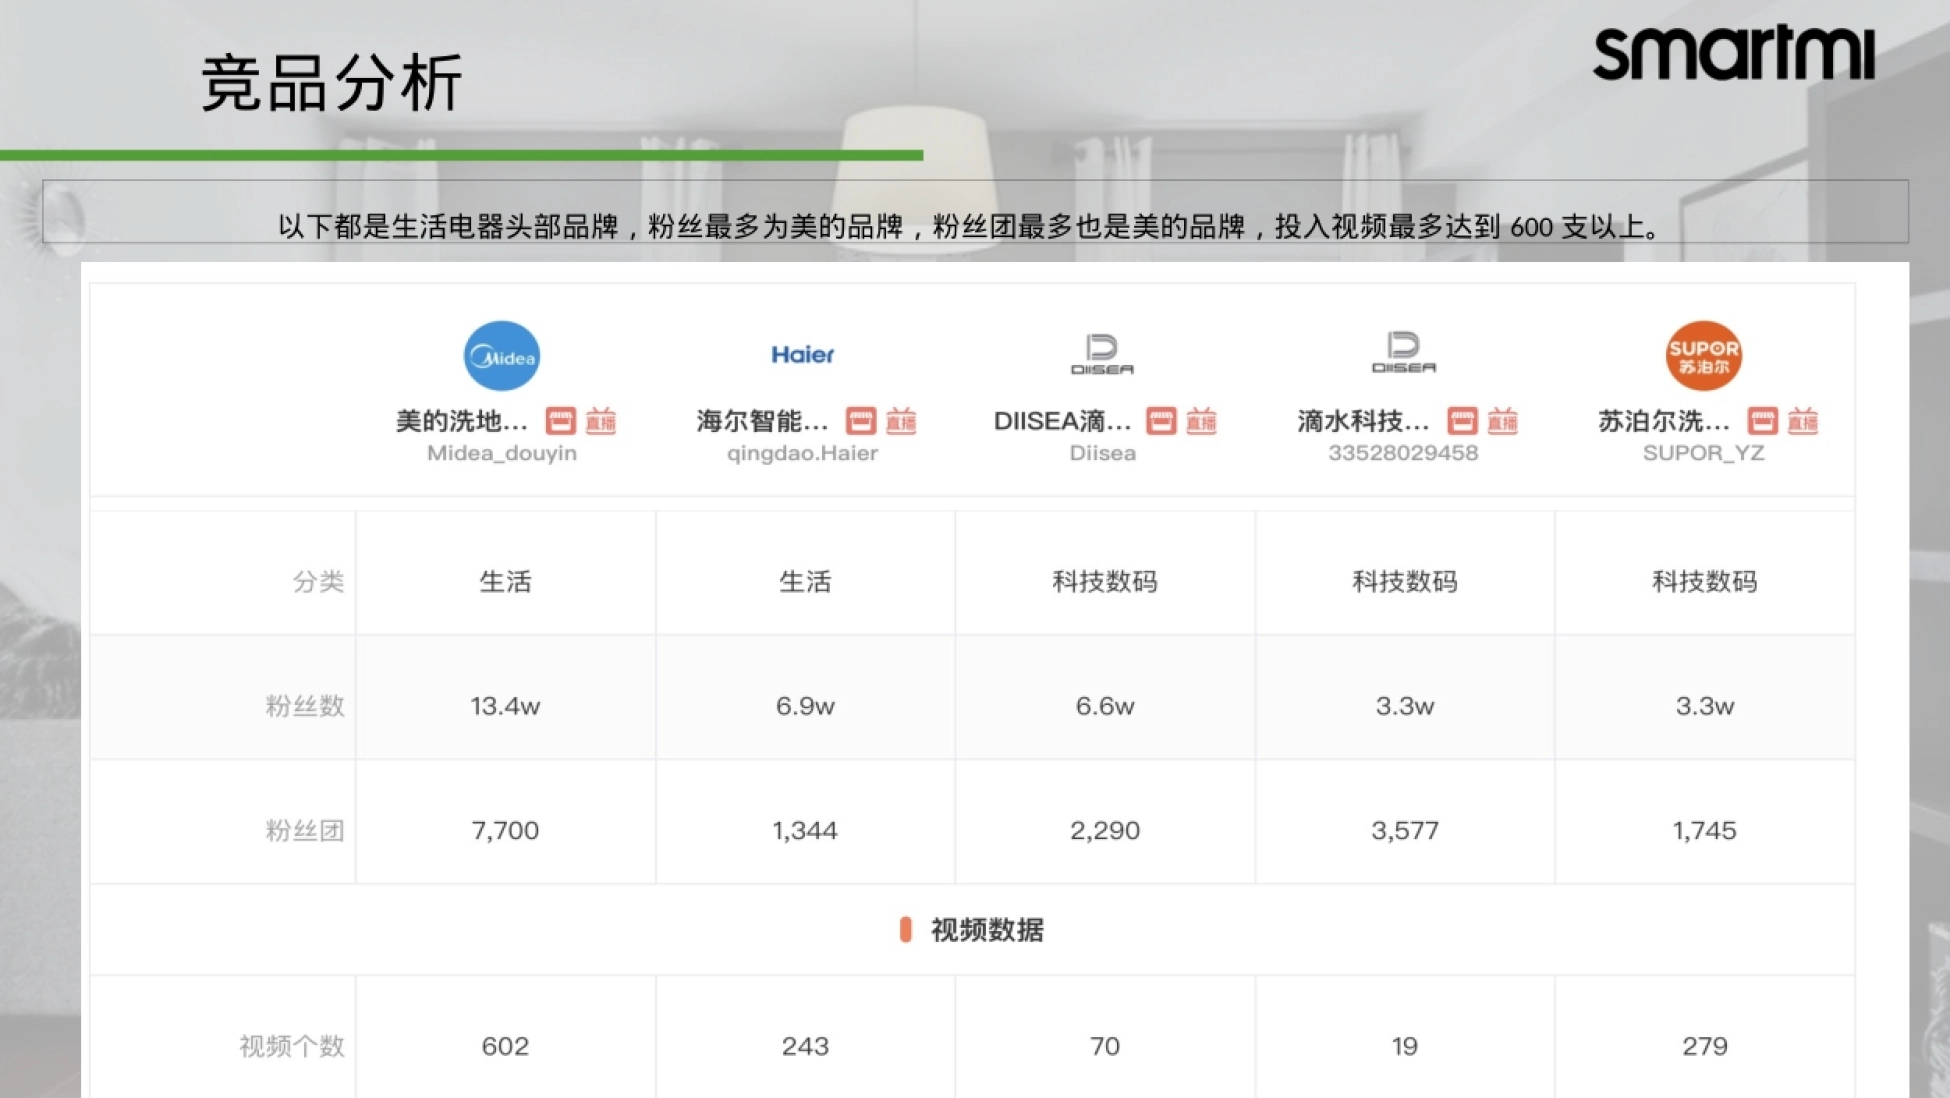Image resolution: width=1950 pixels, height=1098 pixels.
Task: Click the qingdao.Haier account ID
Action: pos(802,453)
